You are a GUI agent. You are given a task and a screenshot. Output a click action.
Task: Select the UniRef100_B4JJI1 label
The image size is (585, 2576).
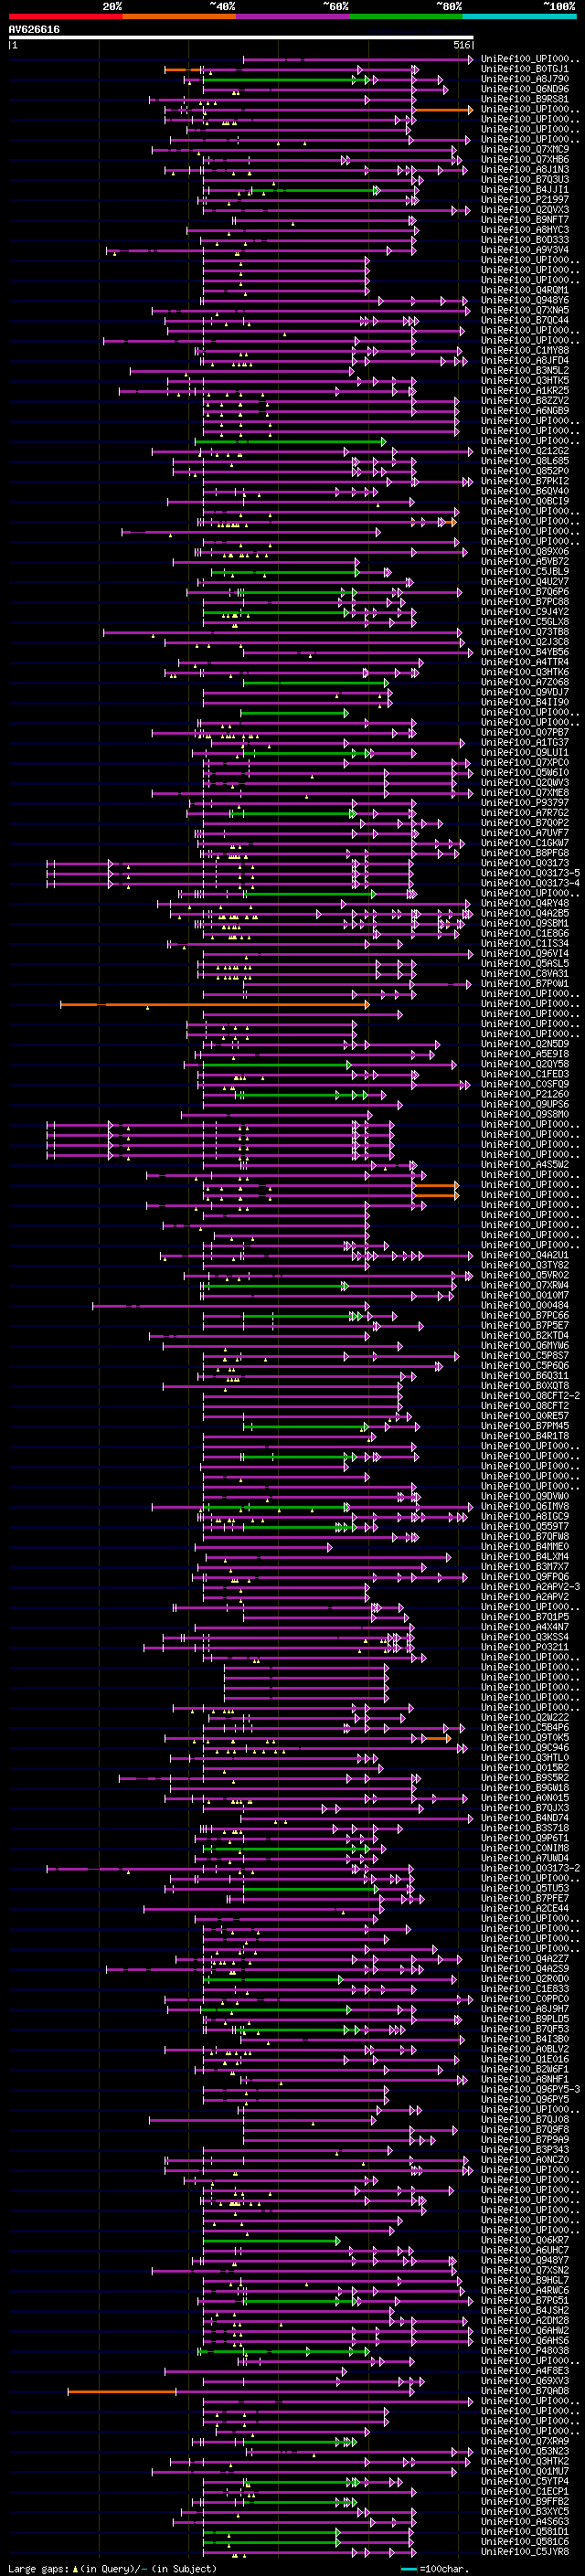pos(525,190)
